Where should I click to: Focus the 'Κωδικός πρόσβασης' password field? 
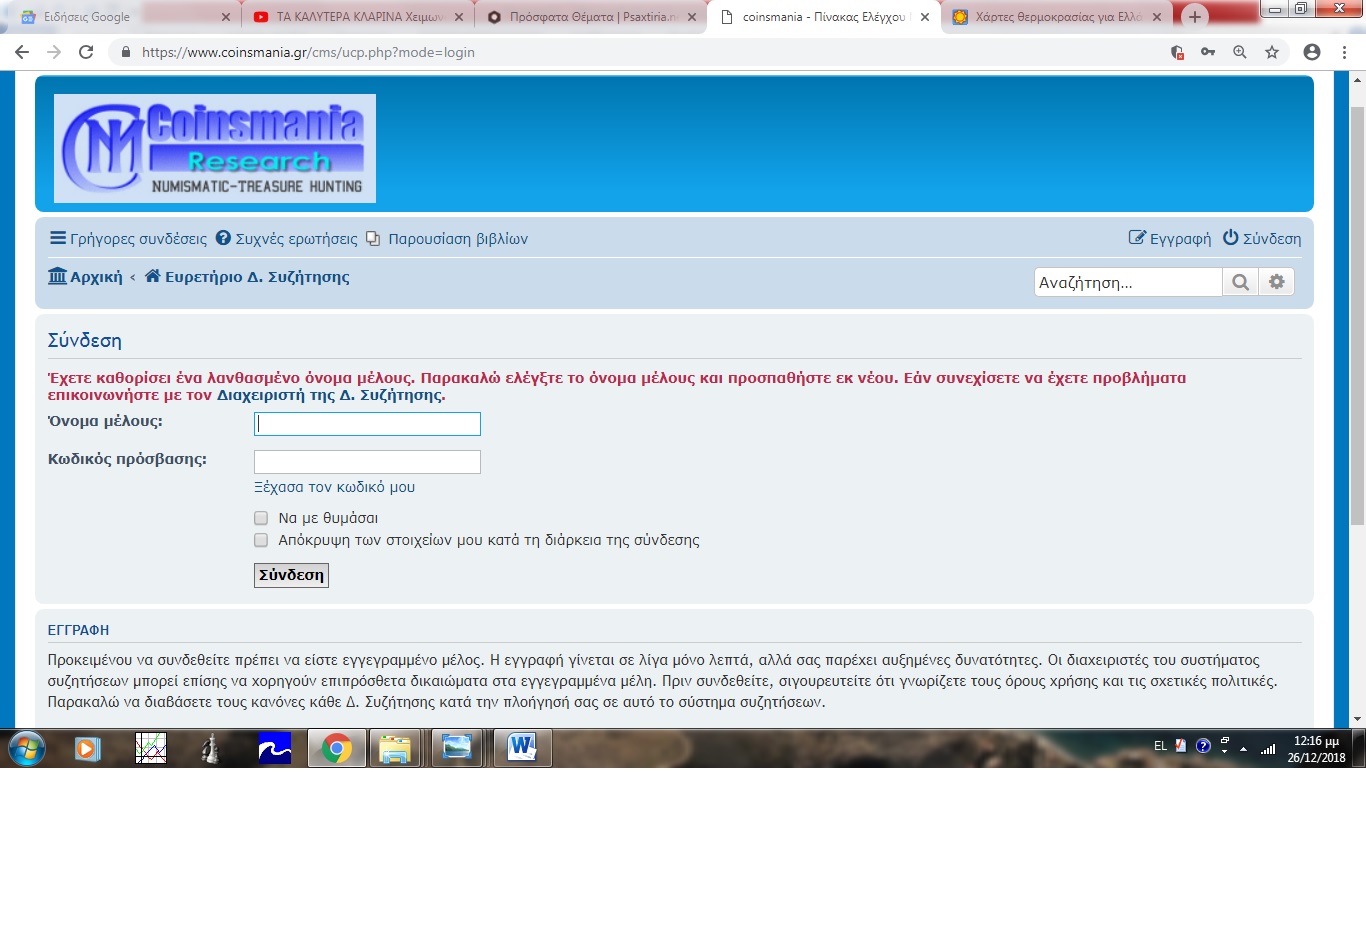pos(367,461)
